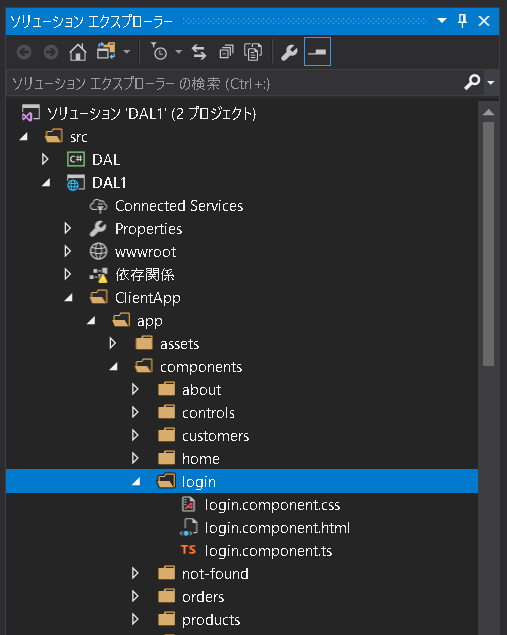This screenshot has height=635, width=507.
Task: Open the search options dropdown arrow
Action: click(491, 83)
